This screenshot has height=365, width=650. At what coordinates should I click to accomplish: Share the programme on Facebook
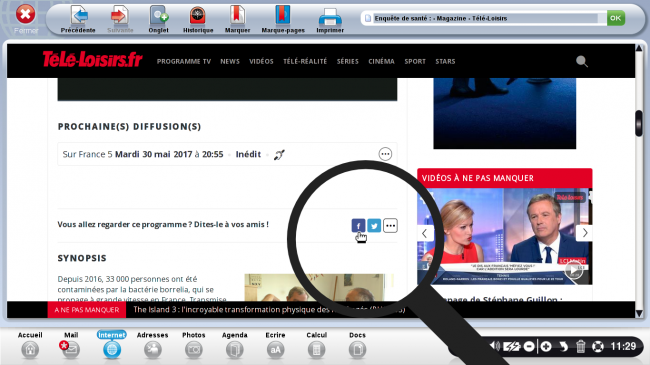click(358, 226)
